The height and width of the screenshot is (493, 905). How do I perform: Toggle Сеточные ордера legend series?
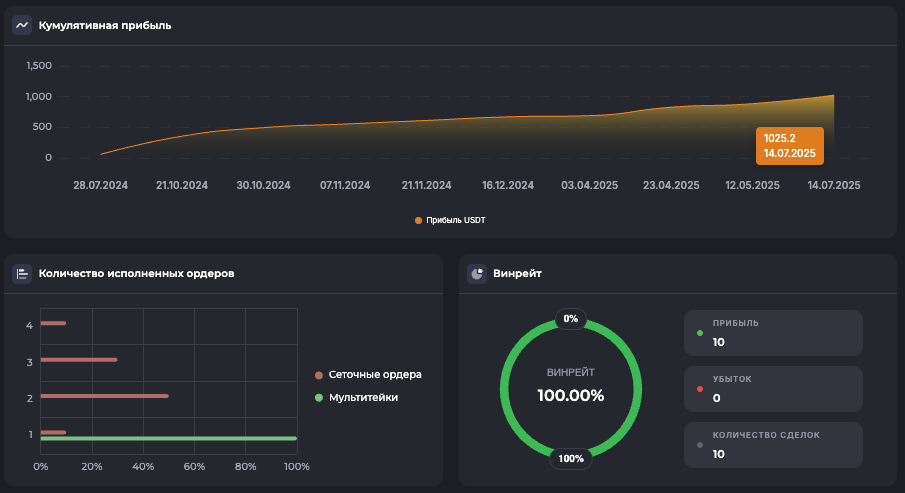367,375
